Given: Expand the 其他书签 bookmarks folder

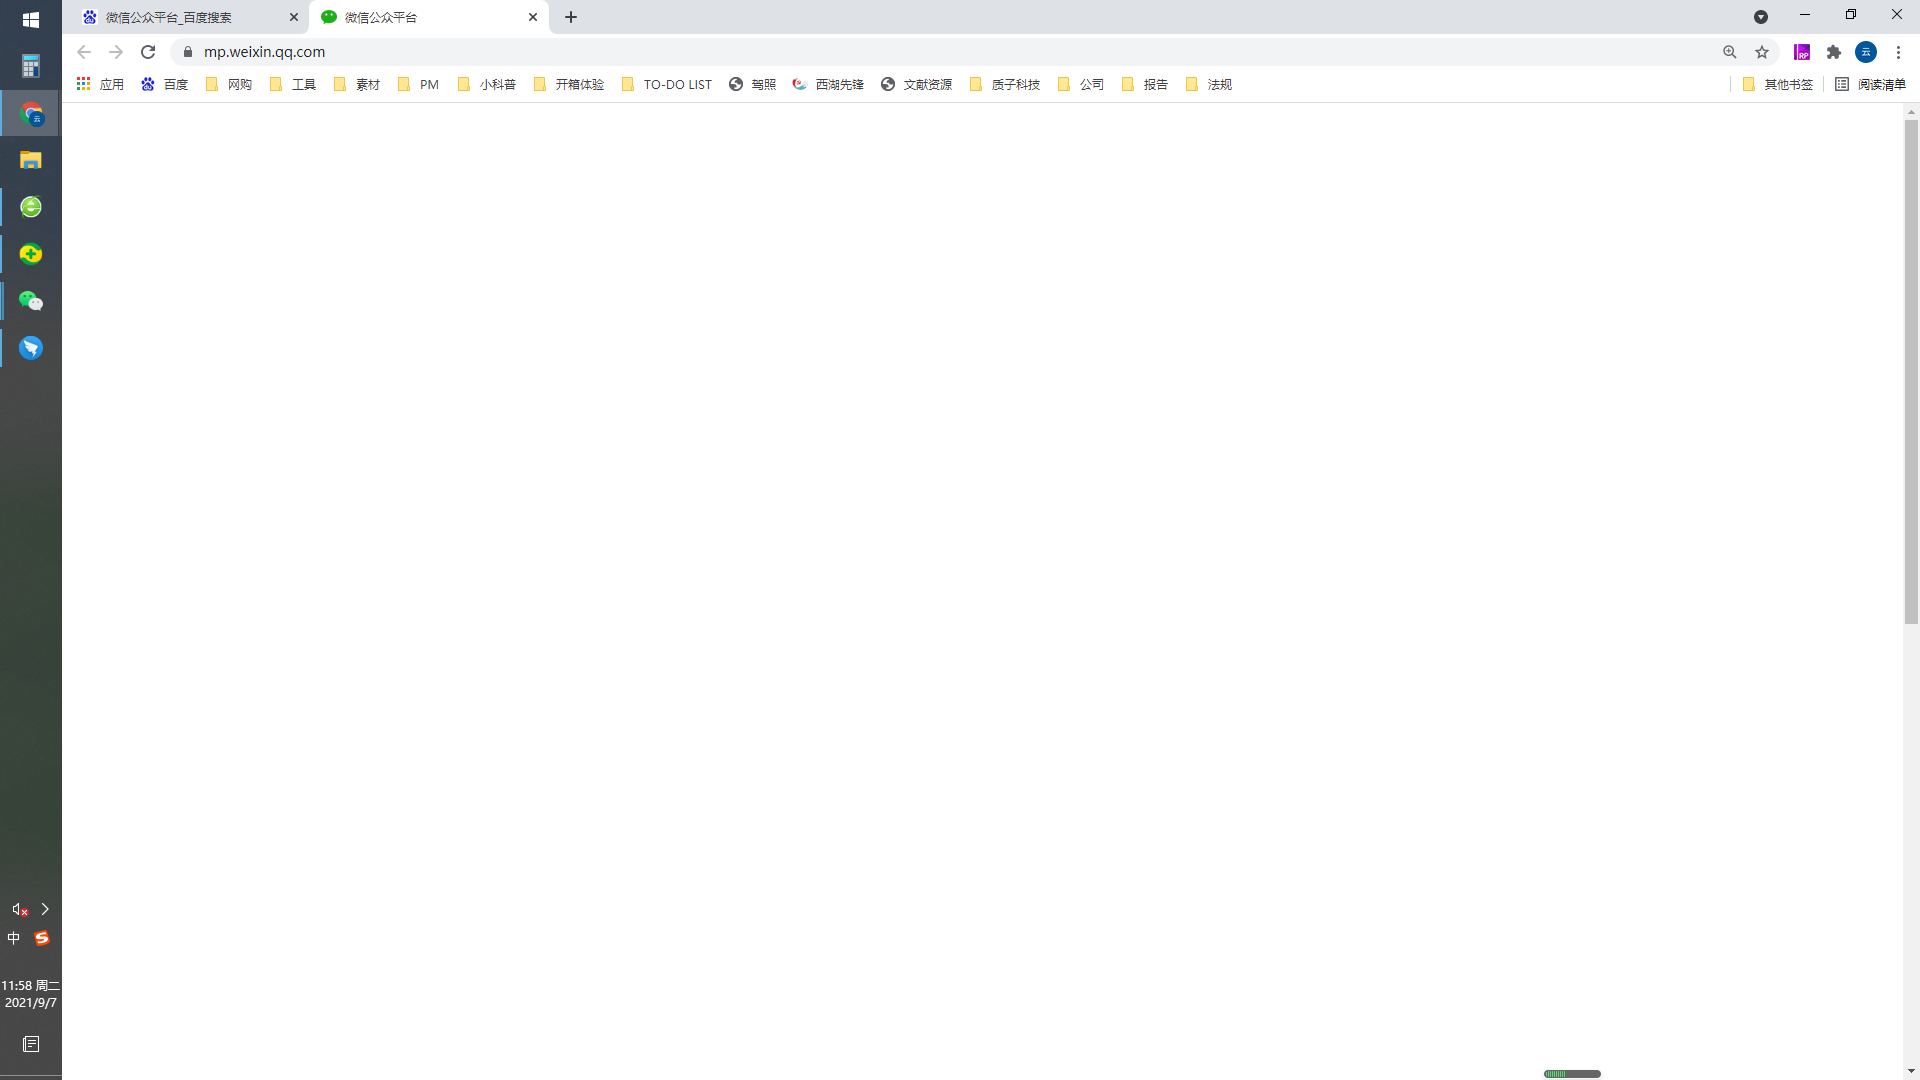Looking at the screenshot, I should tap(1778, 85).
